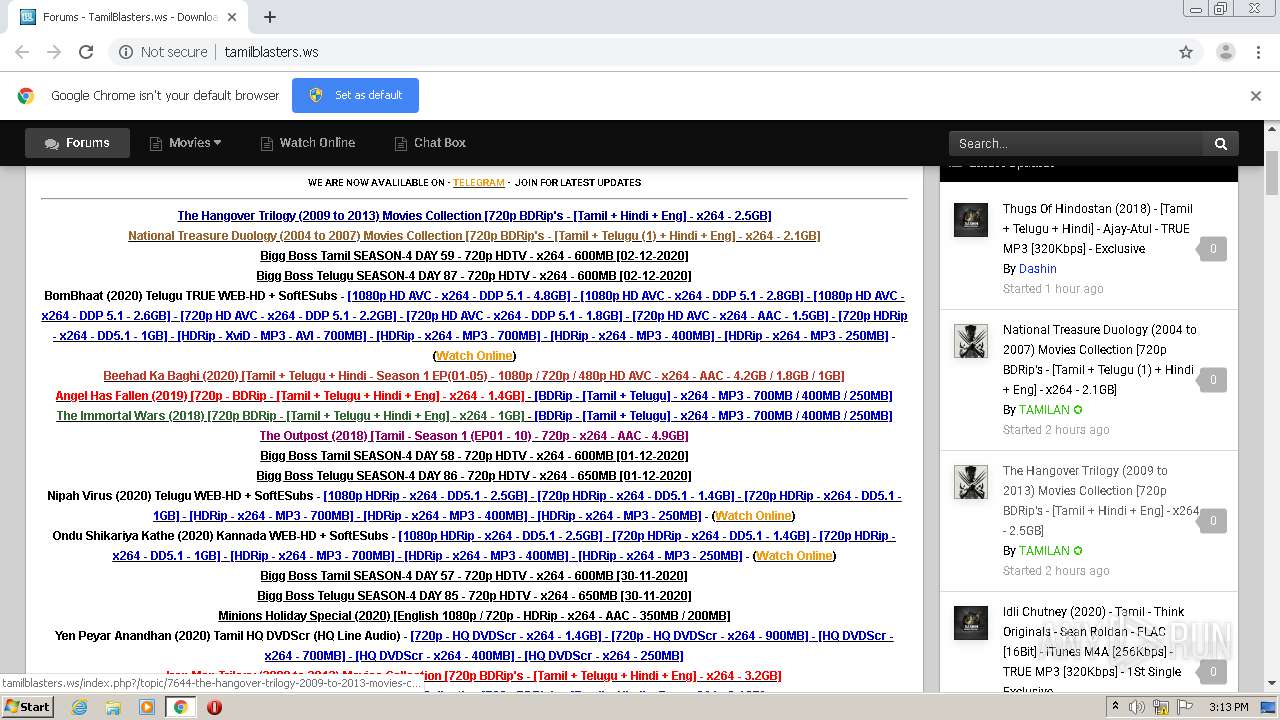This screenshot has height=720, width=1280.
Task: Click the browser forward arrow
Action: tap(54, 52)
